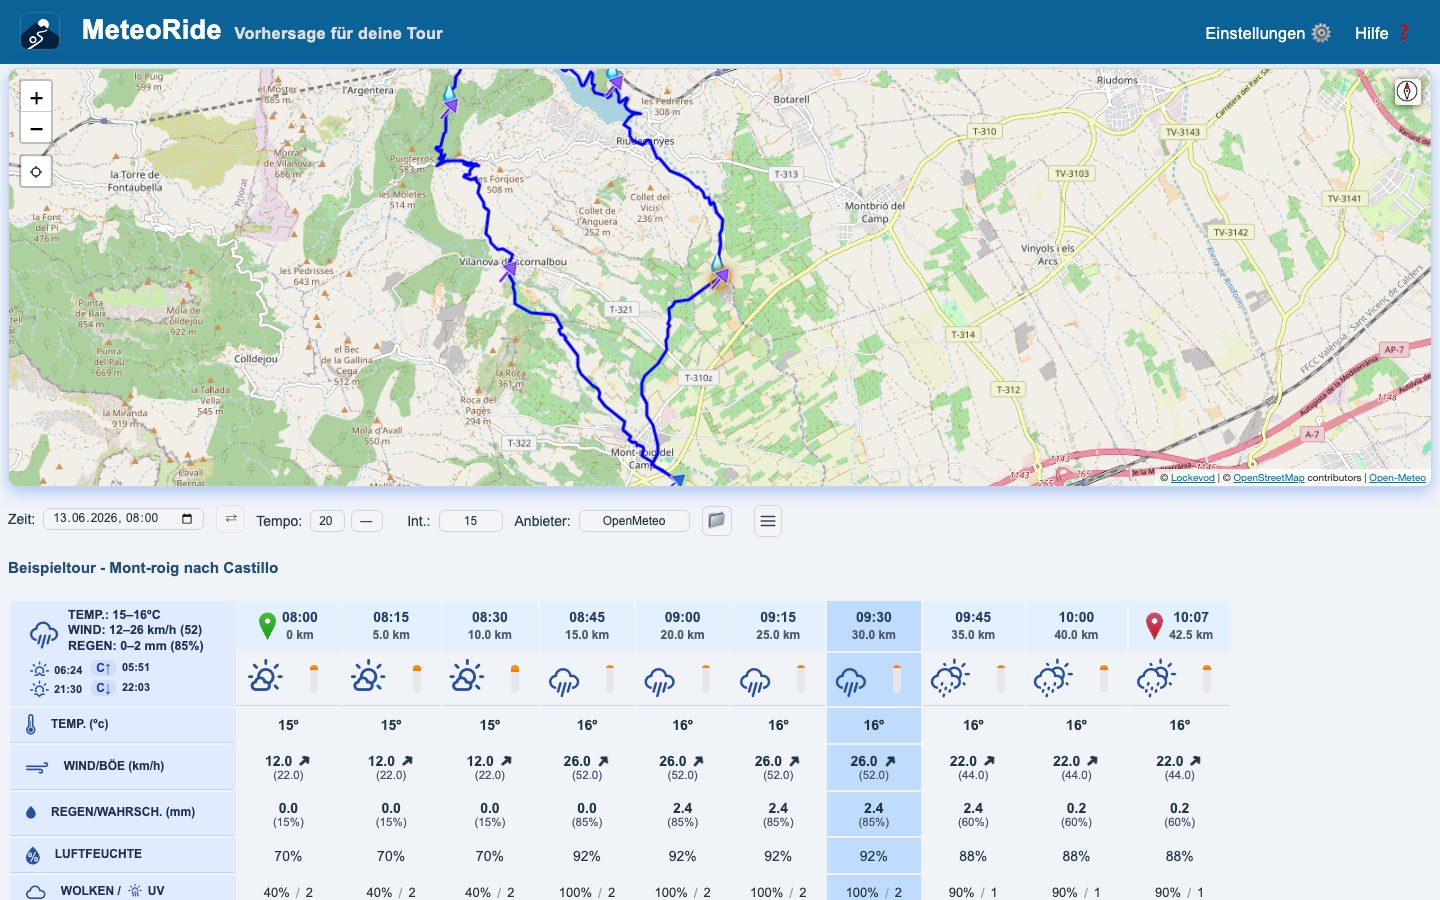Viewport: 1440px width, 900px height.
Task: Click the Tempo speed field
Action: pos(326,521)
